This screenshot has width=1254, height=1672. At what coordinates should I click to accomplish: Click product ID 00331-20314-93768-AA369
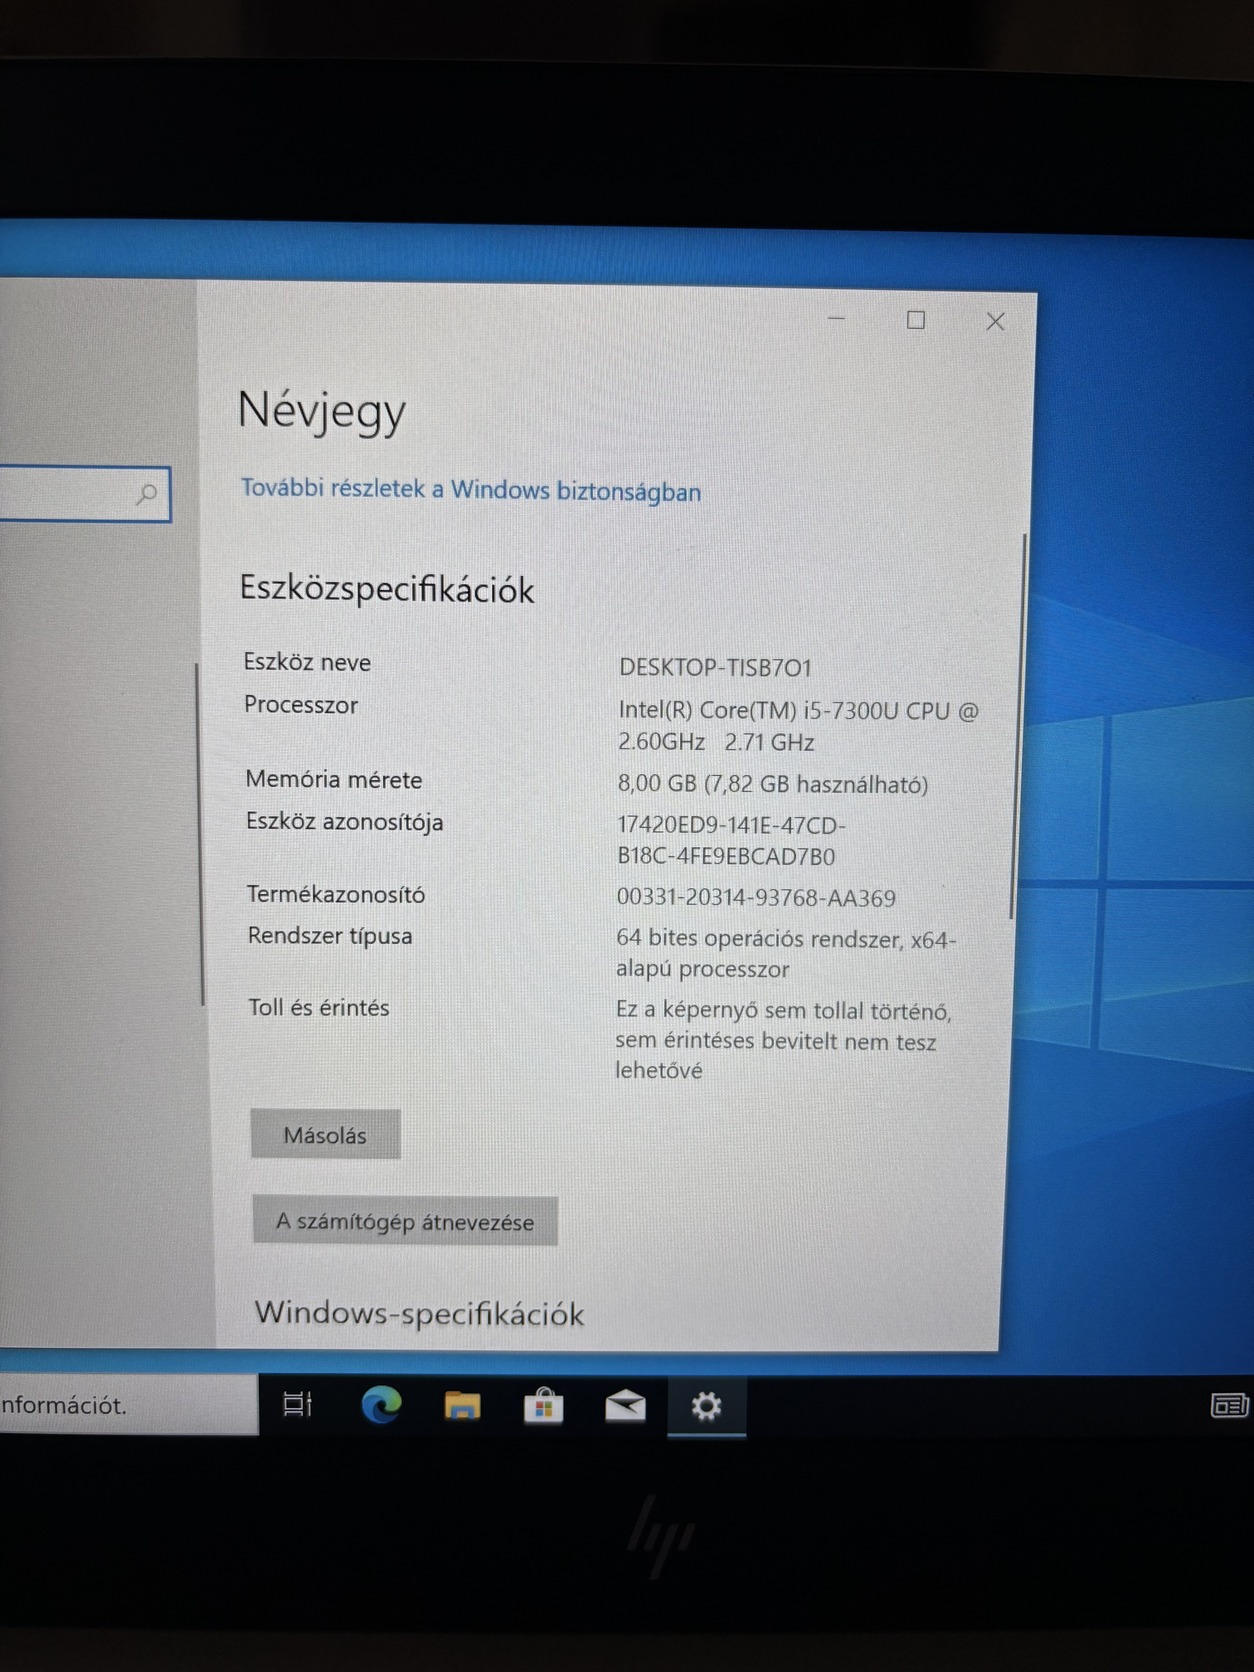[x=756, y=898]
